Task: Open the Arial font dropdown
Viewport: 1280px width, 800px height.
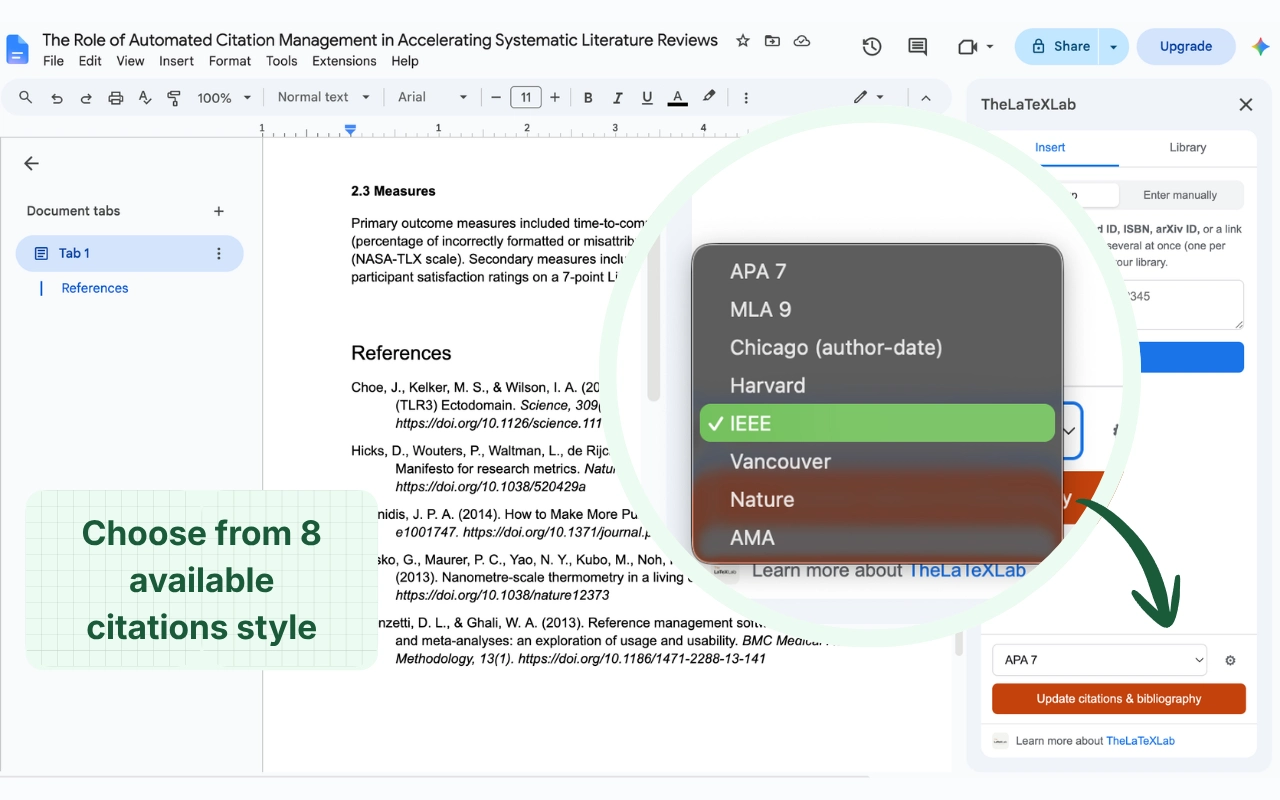Action: click(432, 97)
